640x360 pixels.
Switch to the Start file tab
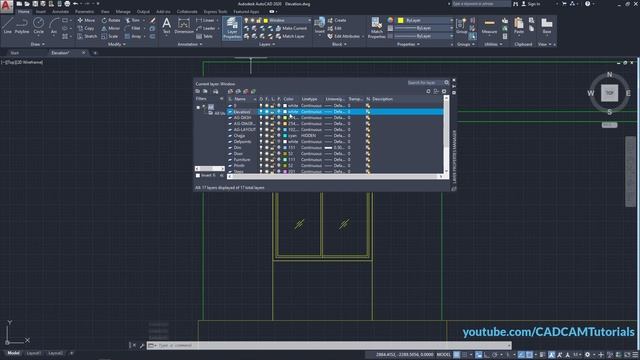pyautogui.click(x=15, y=53)
